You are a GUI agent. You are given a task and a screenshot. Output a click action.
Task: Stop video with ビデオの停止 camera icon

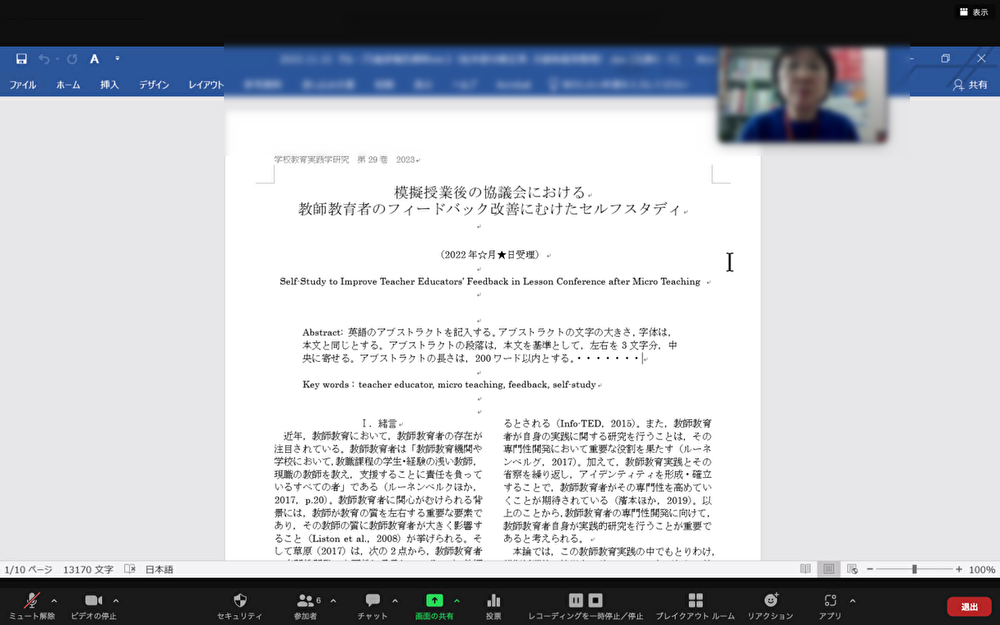(94, 605)
